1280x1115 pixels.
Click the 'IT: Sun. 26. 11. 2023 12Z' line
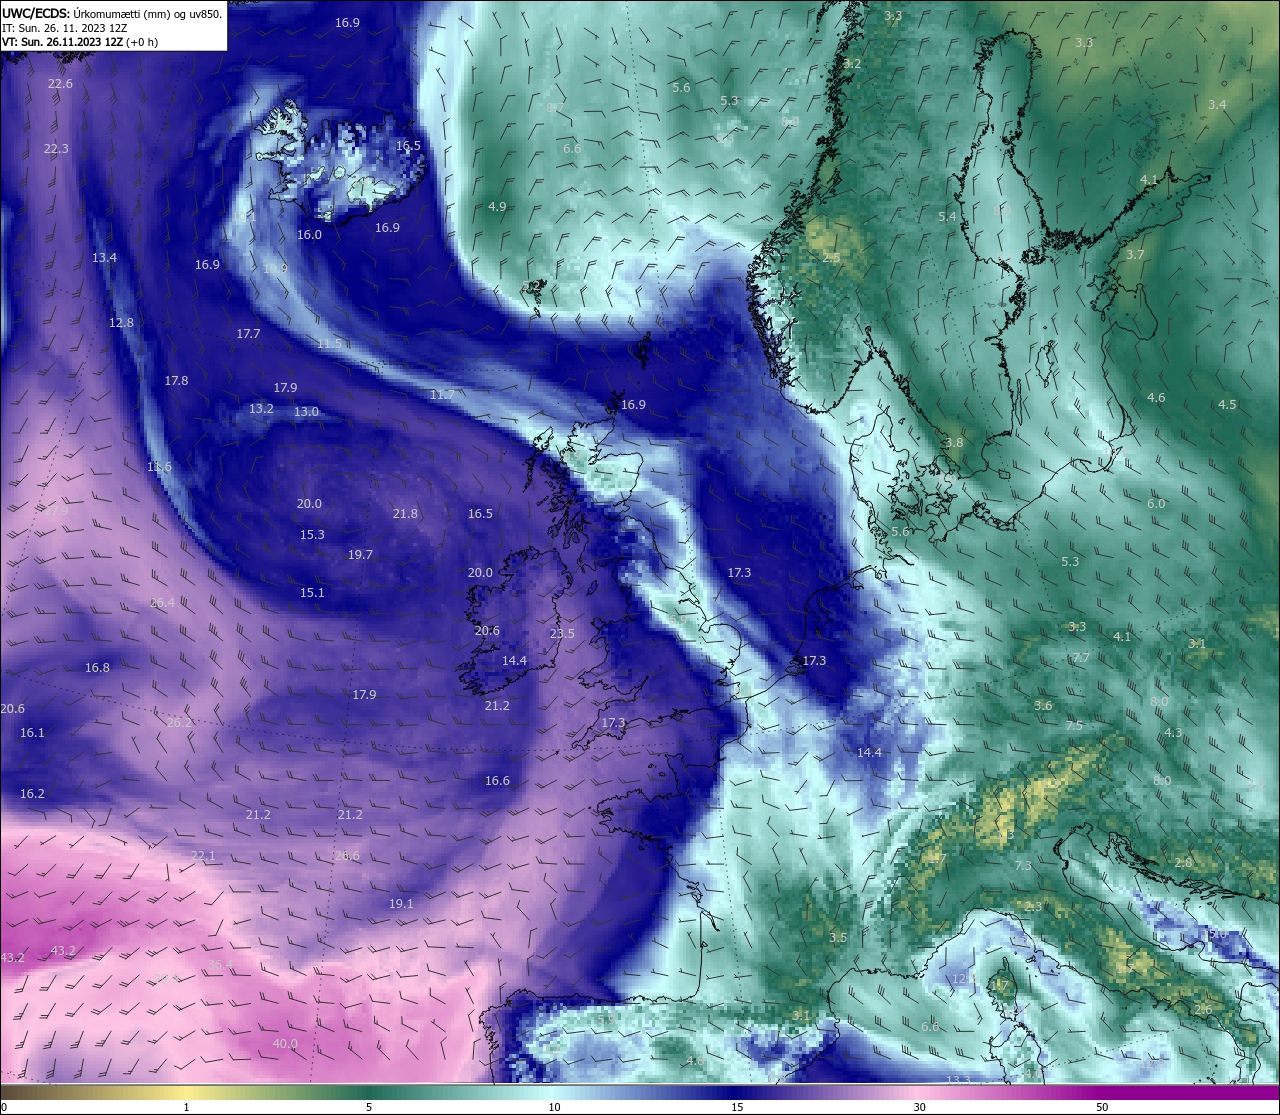point(65,28)
